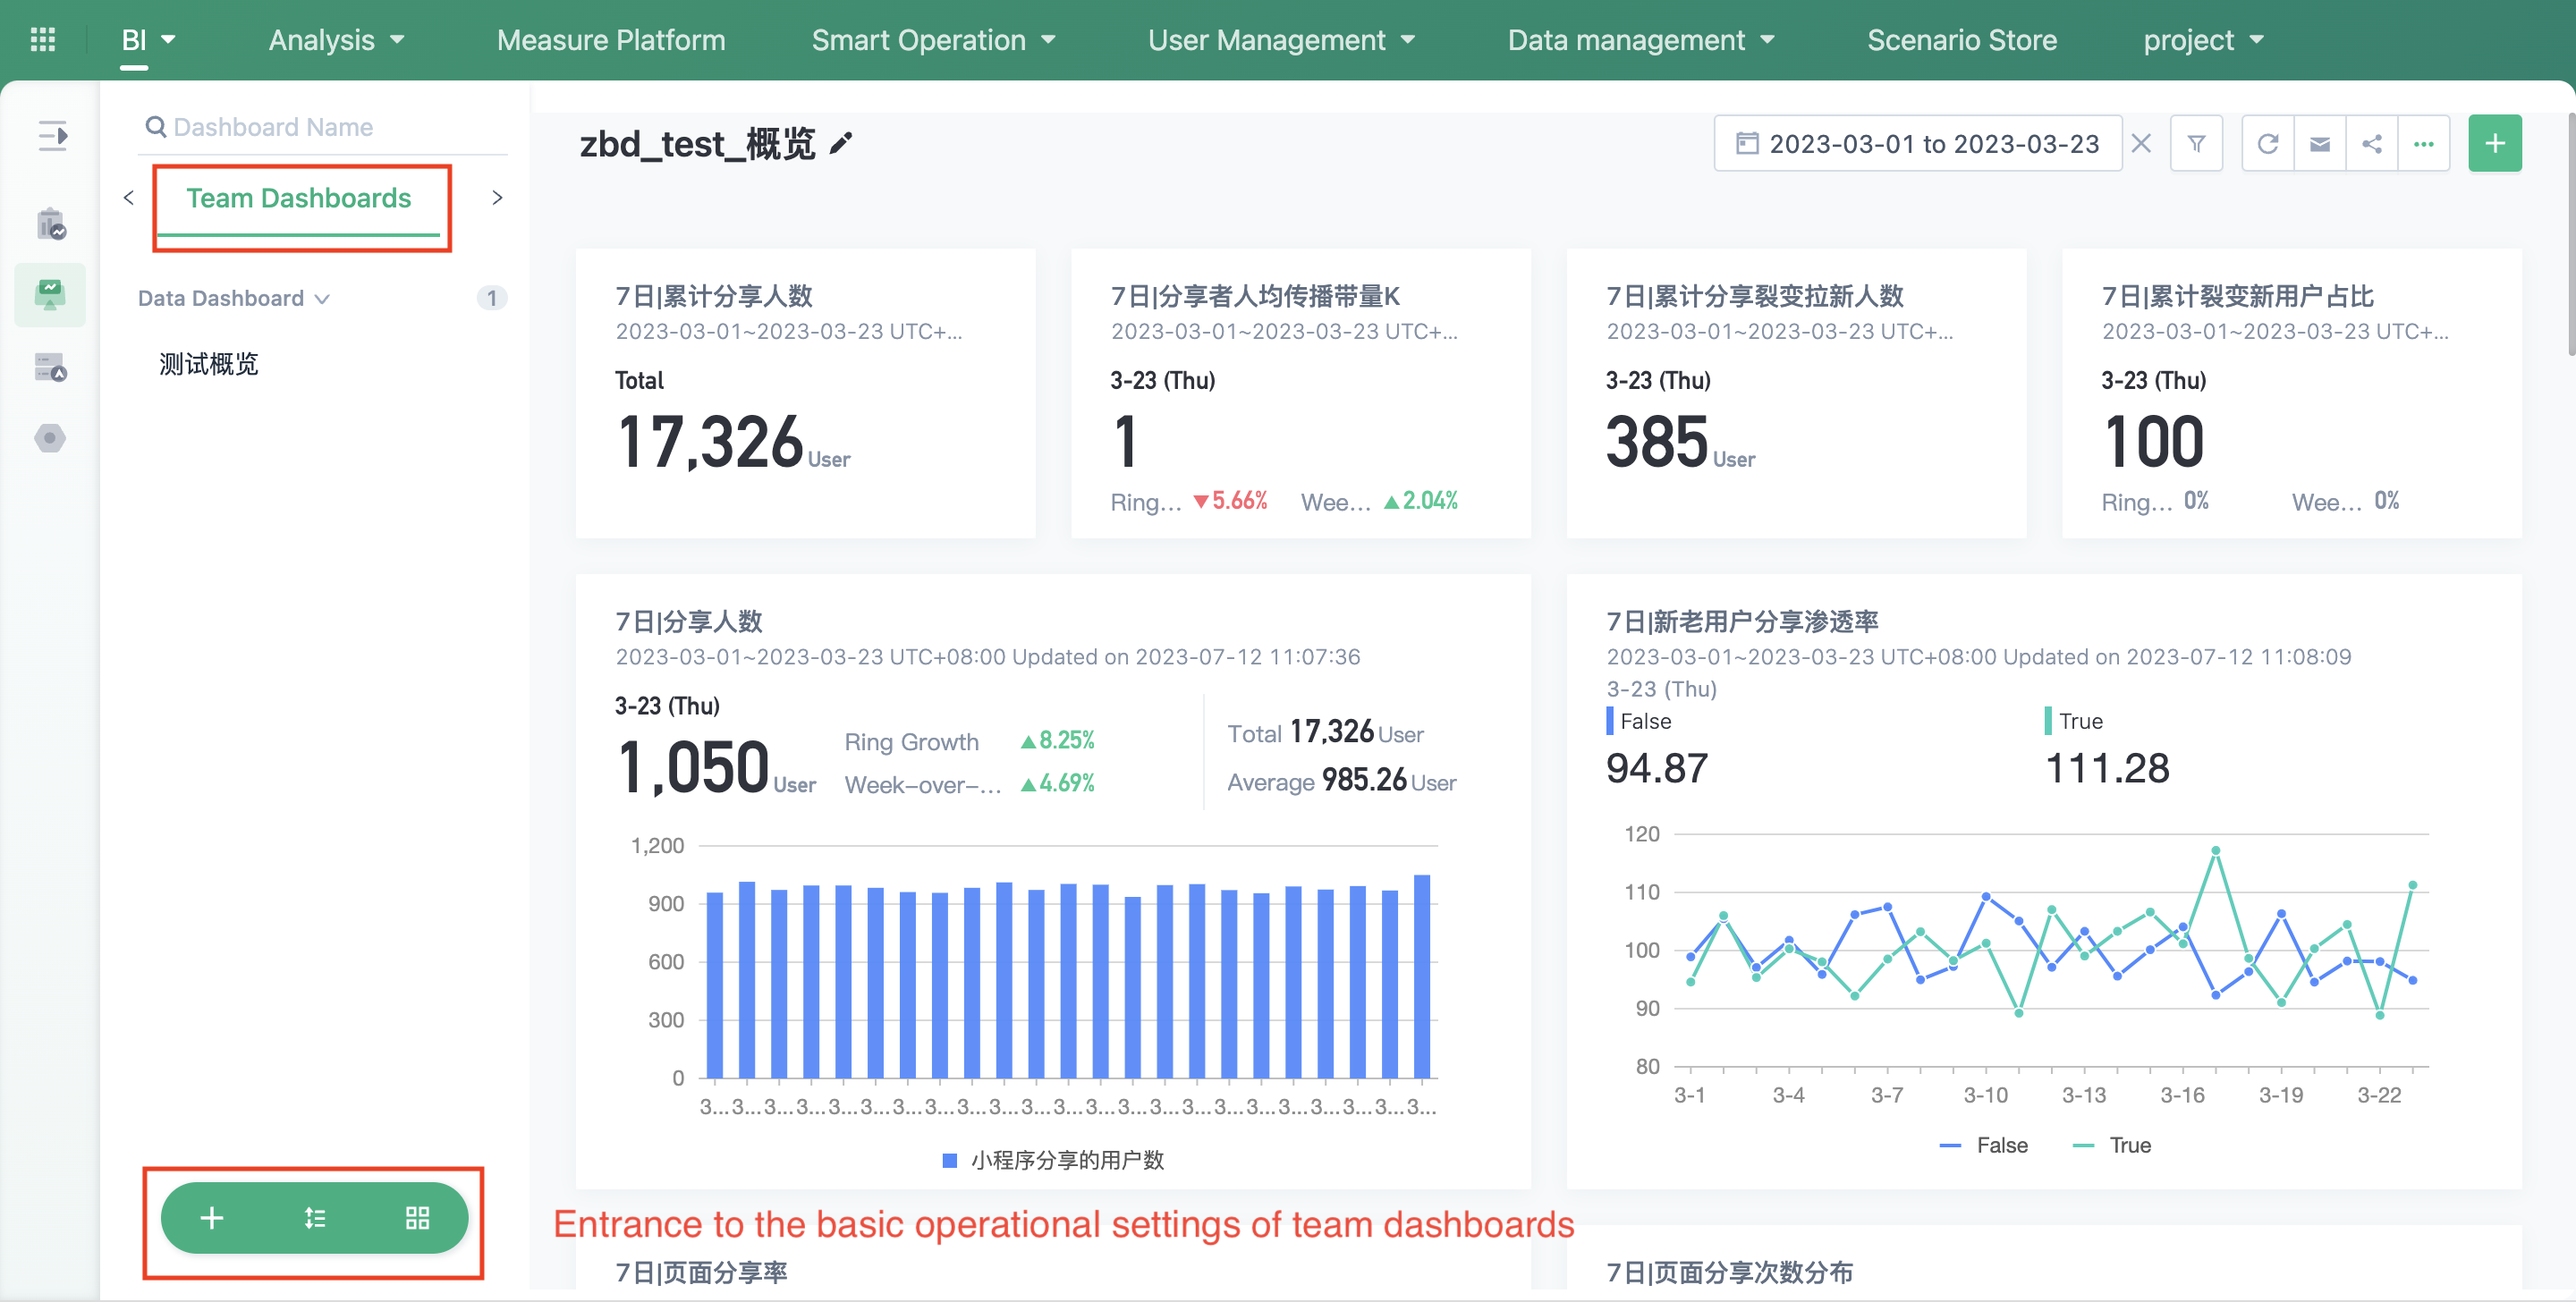Clear the selected date range
The width and height of the screenshot is (2576, 1302).
[x=2141, y=142]
